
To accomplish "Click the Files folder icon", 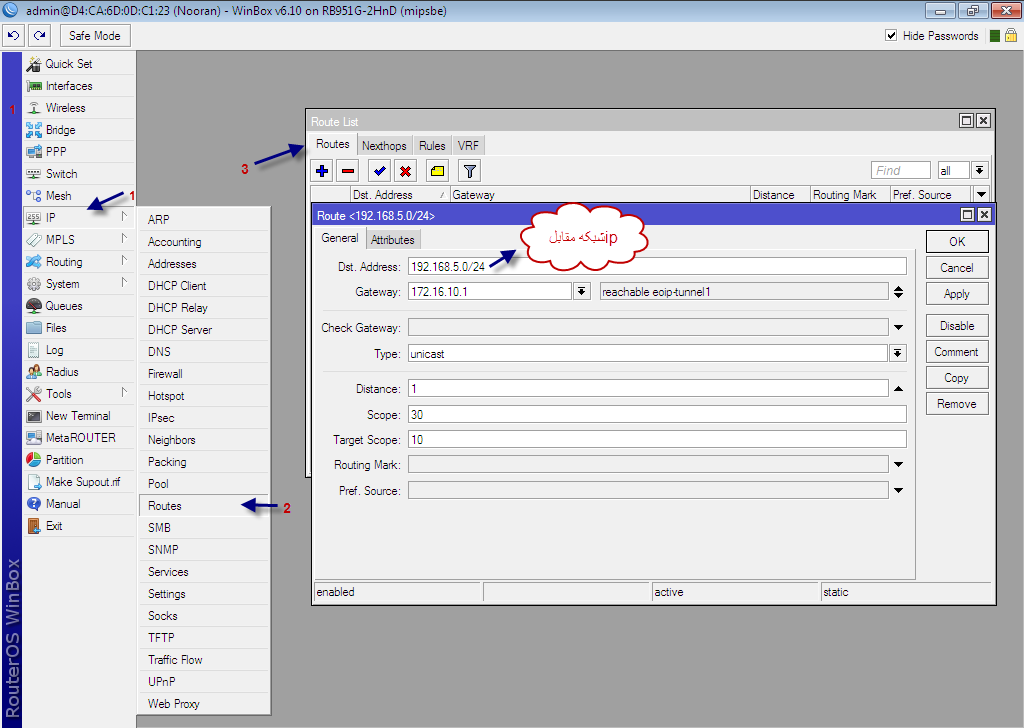I will point(34,328).
